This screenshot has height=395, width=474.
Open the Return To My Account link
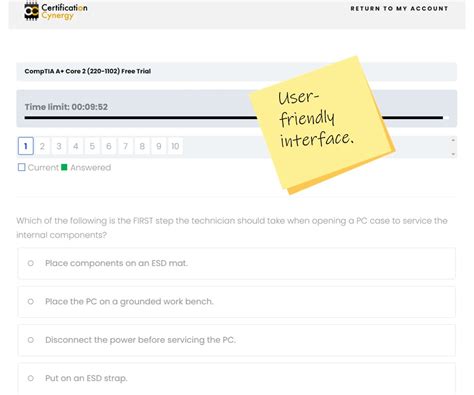point(399,9)
